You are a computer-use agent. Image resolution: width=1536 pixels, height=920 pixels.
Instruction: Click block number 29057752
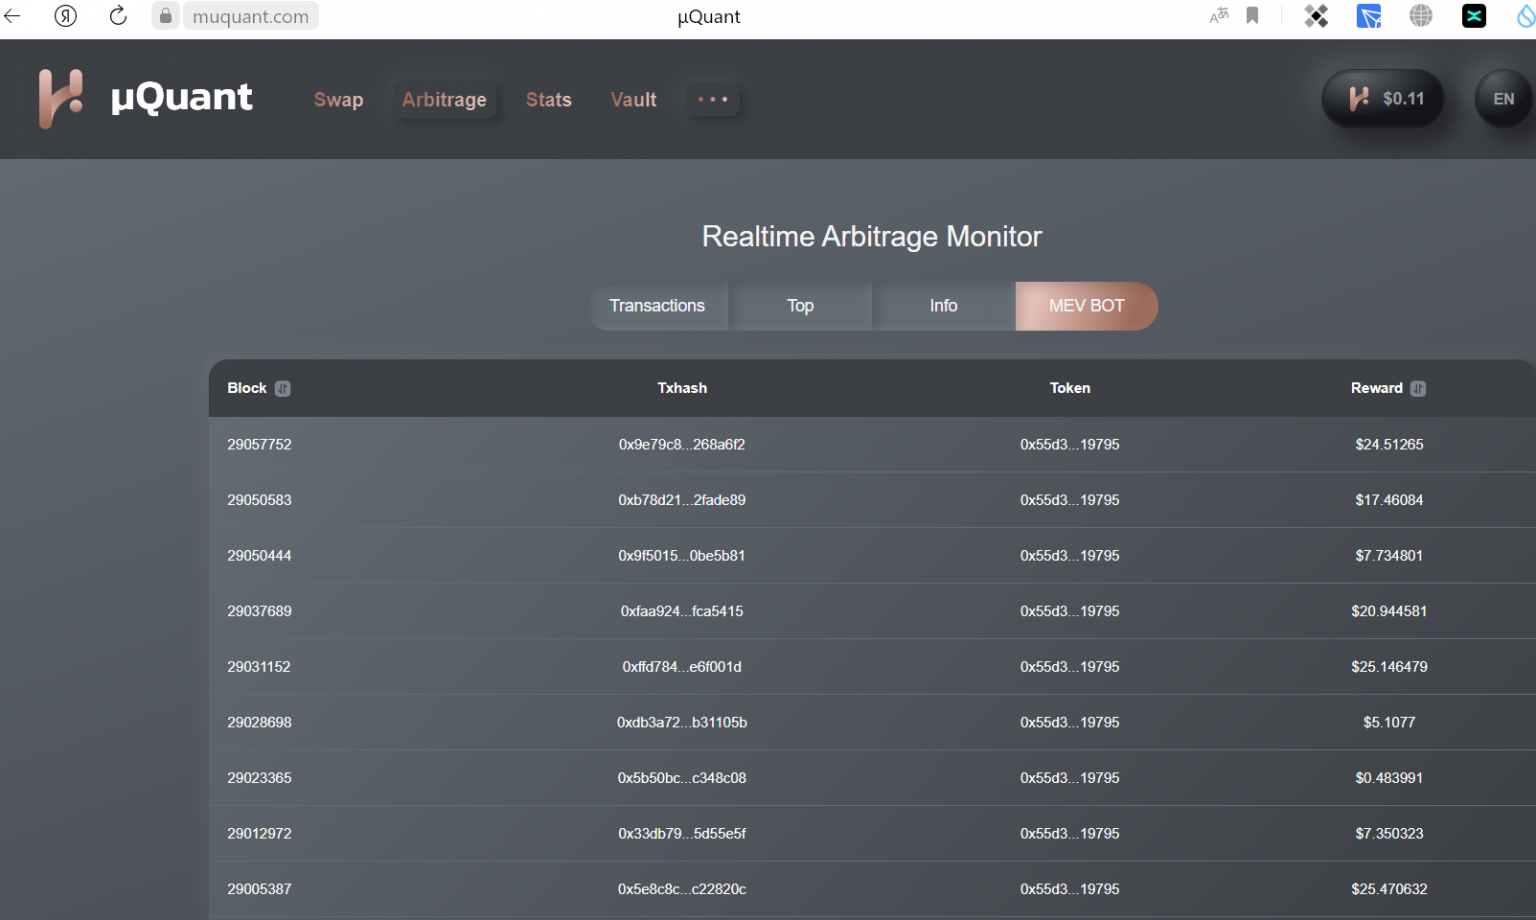[259, 444]
